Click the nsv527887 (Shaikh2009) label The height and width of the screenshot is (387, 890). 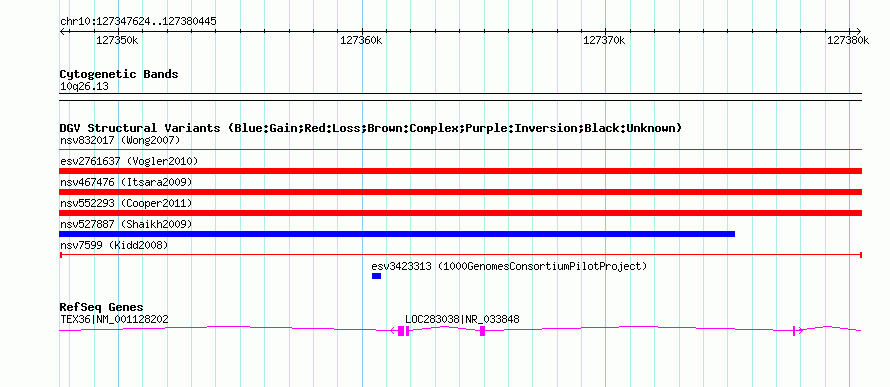(126, 224)
